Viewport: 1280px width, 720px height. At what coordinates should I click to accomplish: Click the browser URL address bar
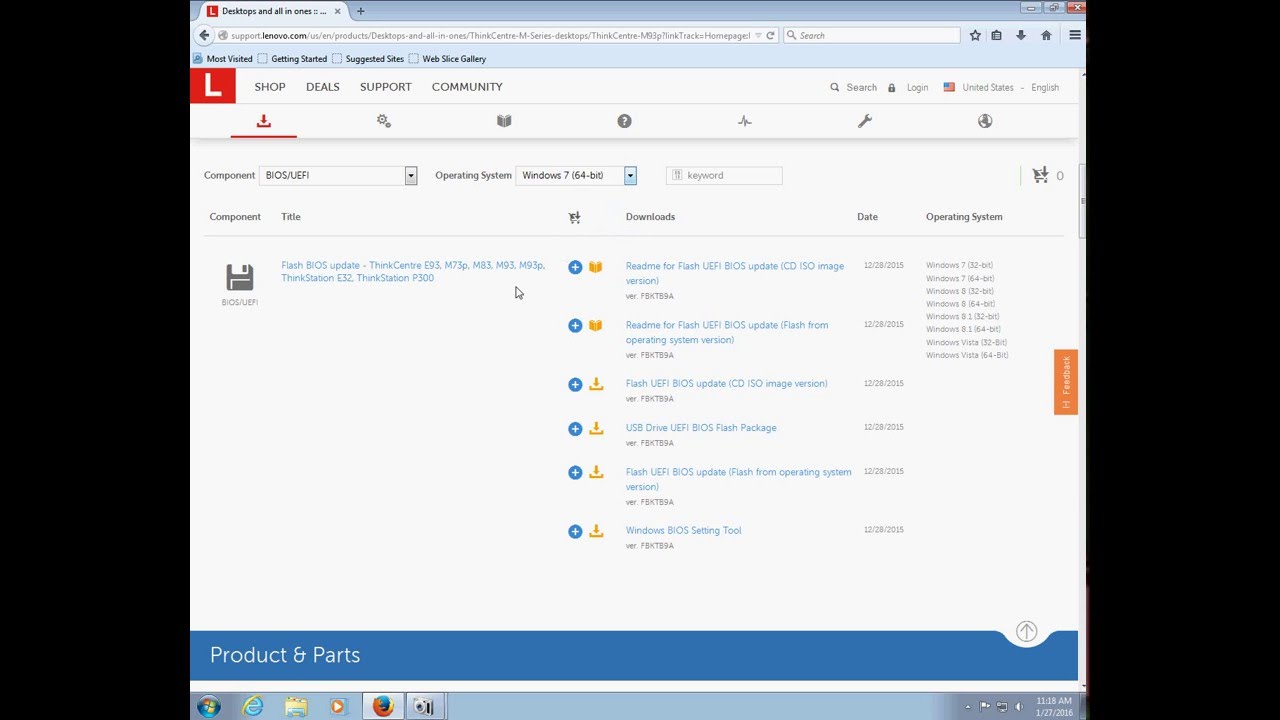tap(490, 35)
